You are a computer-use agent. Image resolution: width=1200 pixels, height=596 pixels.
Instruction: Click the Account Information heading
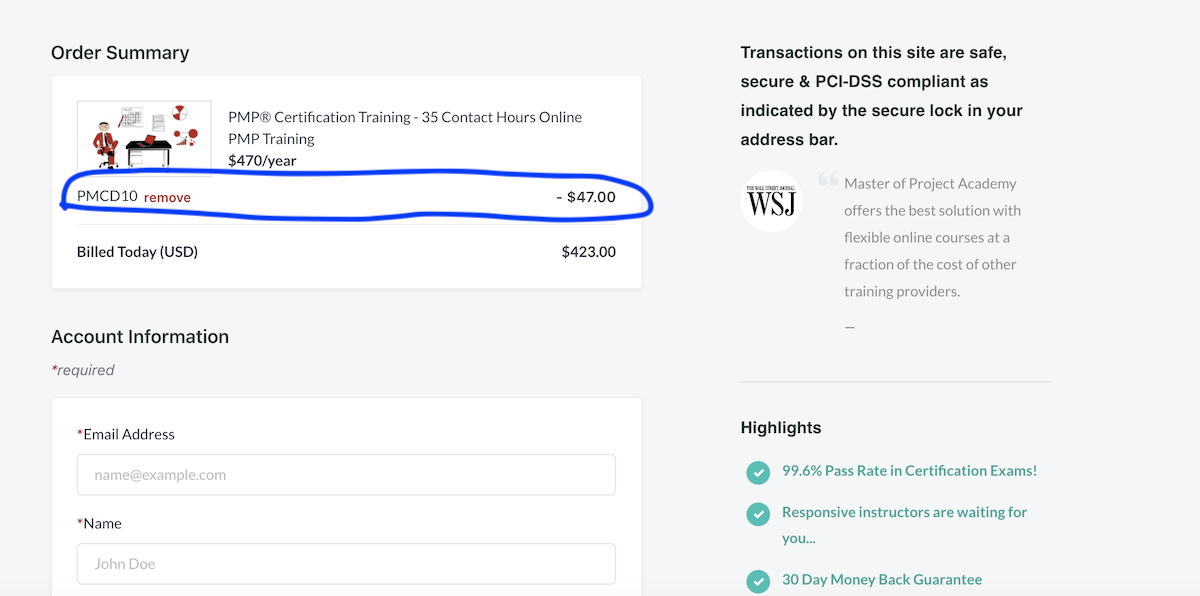point(140,337)
